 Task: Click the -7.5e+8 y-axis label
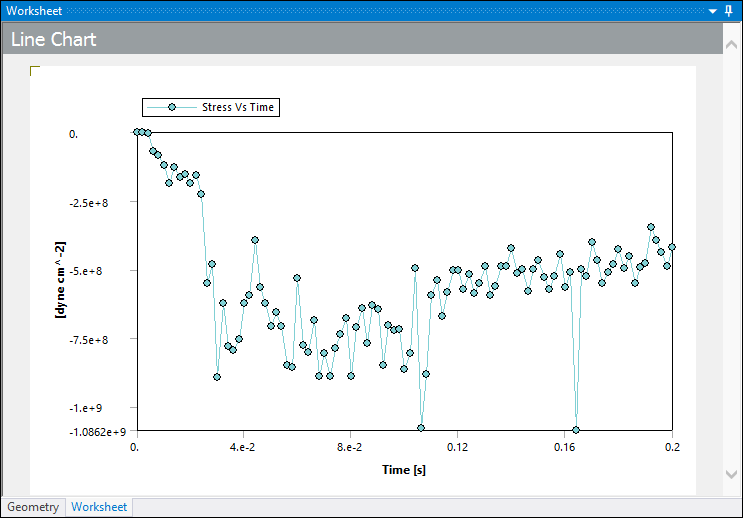(x=89, y=340)
